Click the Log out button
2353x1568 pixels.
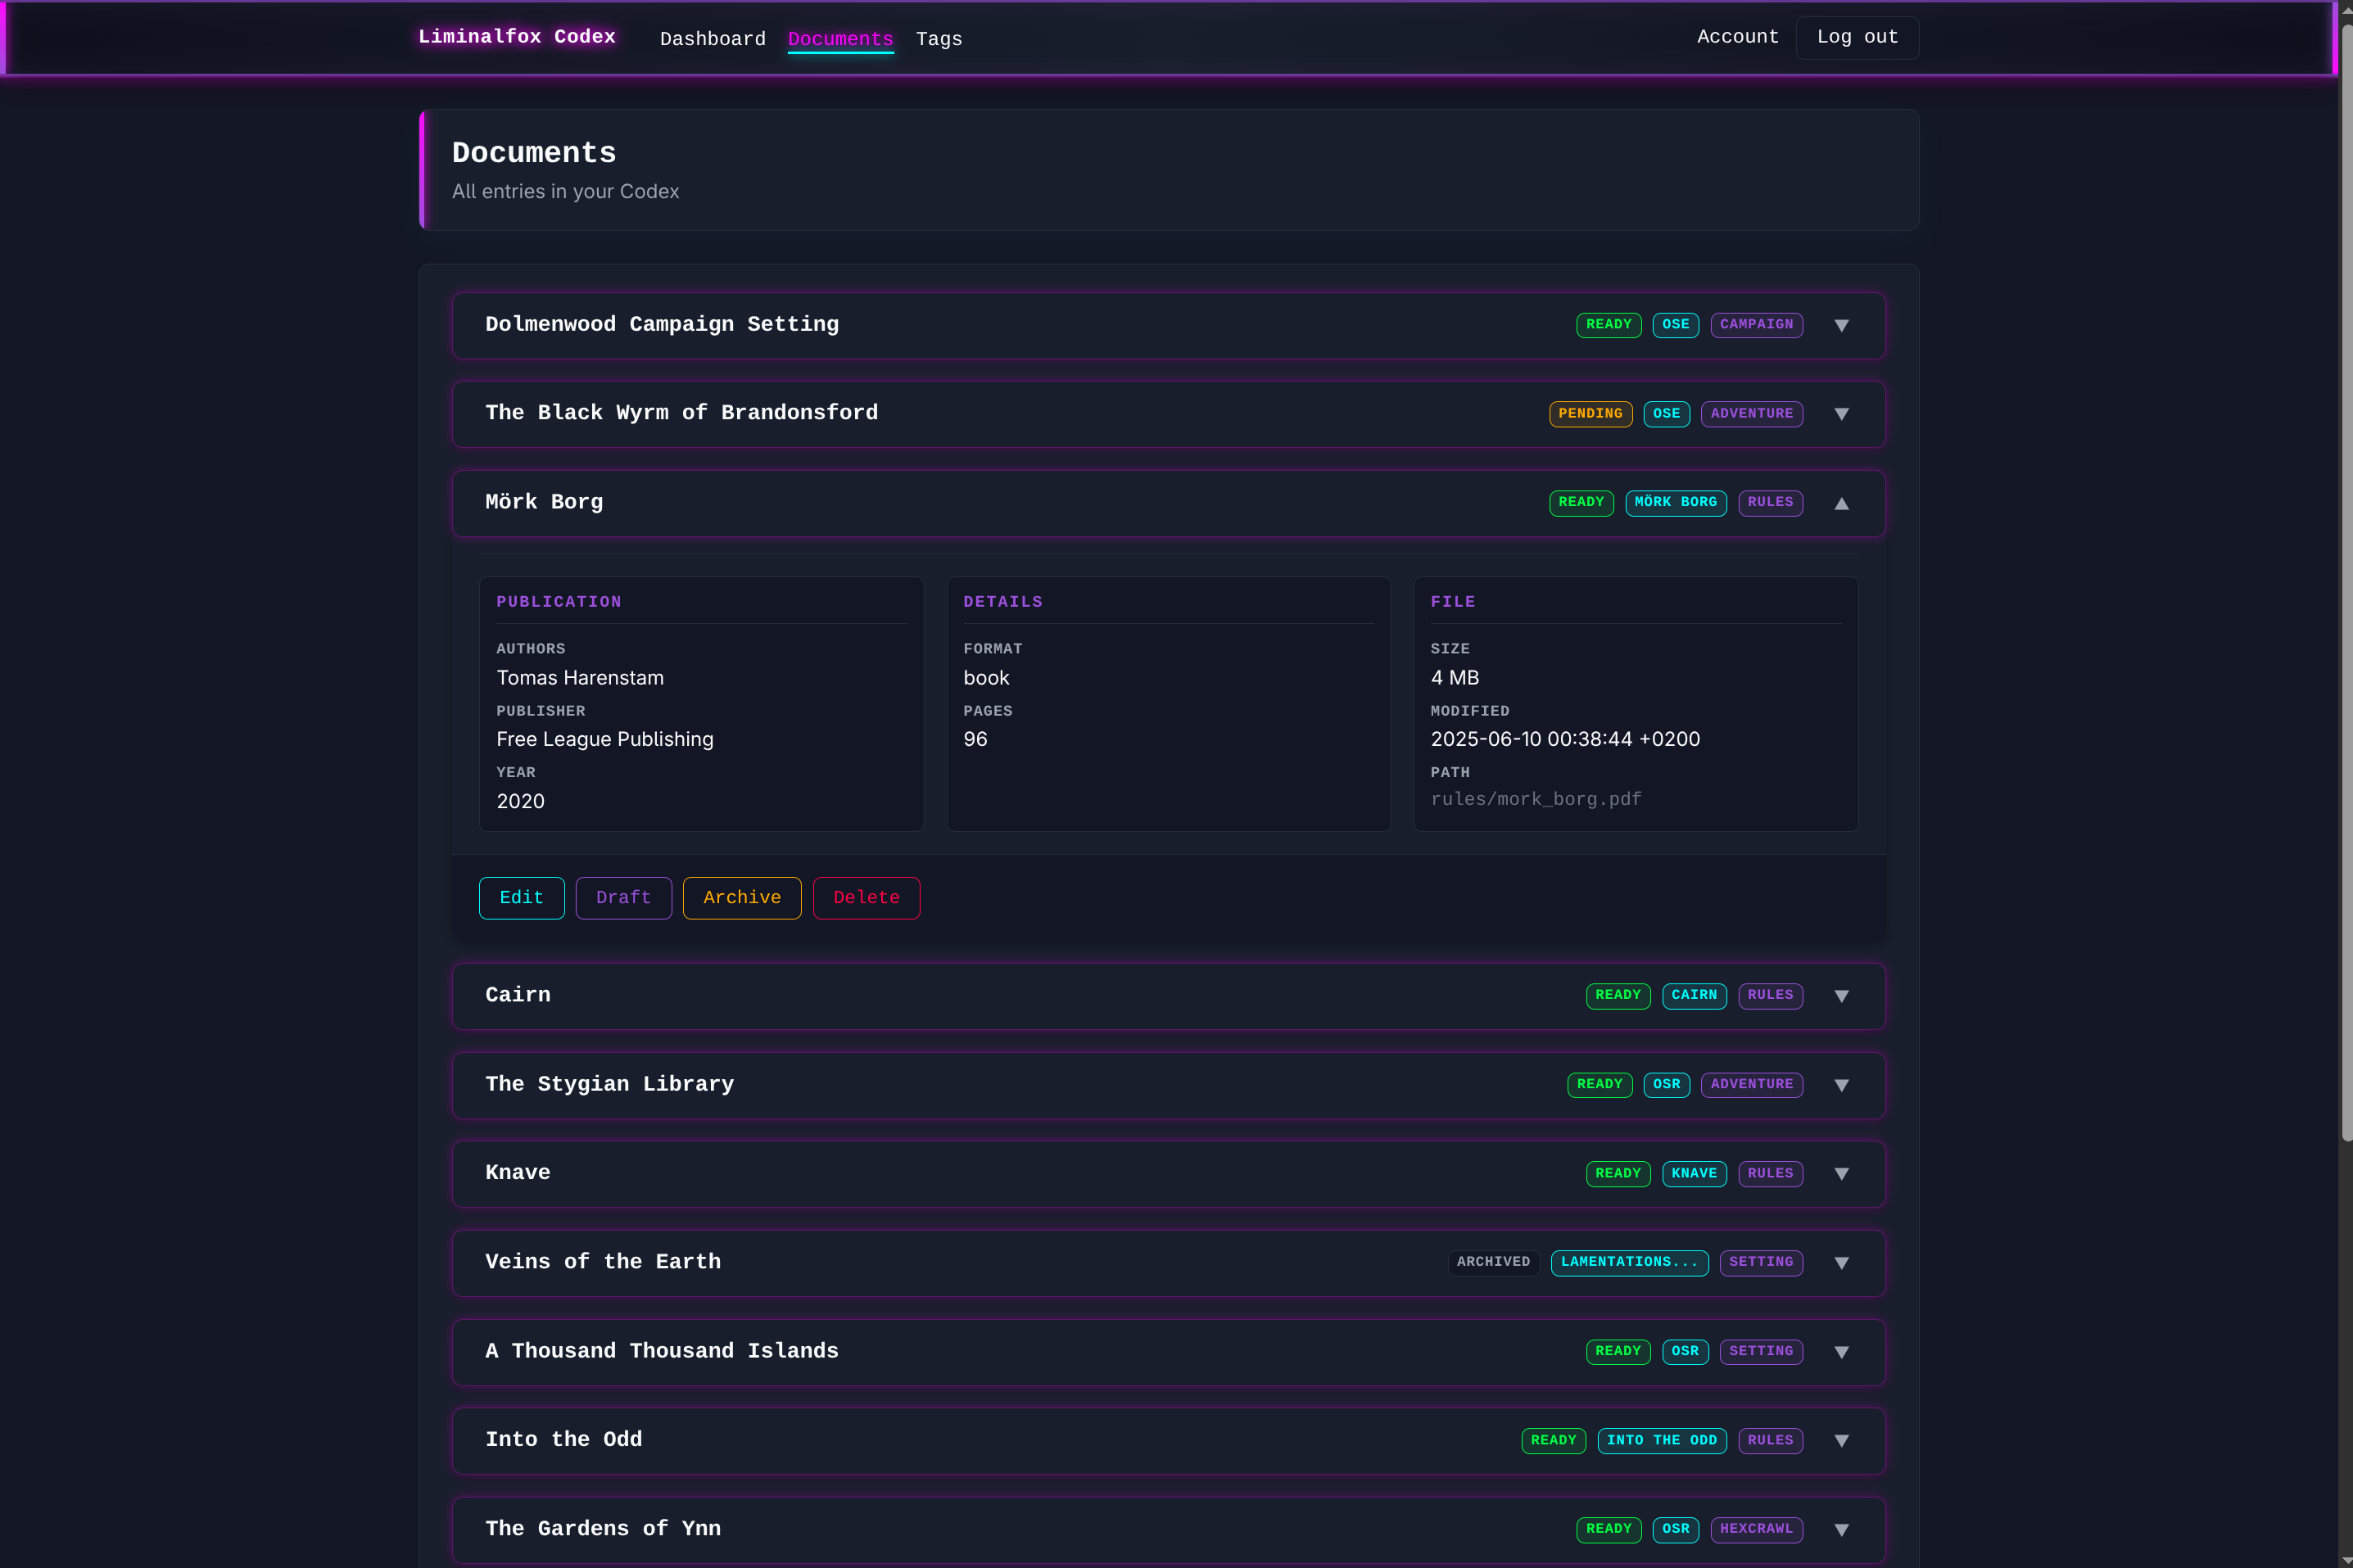(1856, 37)
